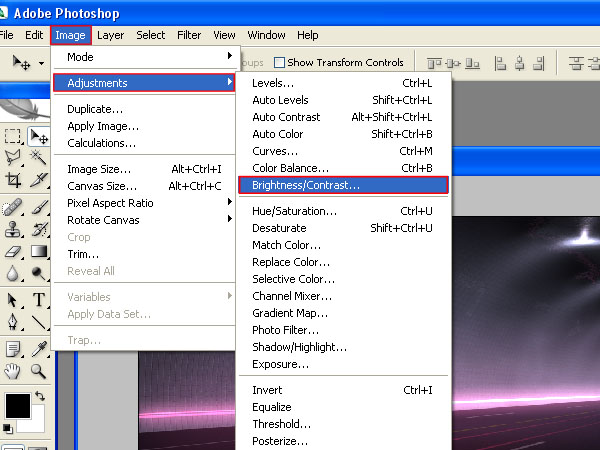Viewport: 600px width, 450px height.
Task: Open the Filter menu
Action: pos(189,35)
